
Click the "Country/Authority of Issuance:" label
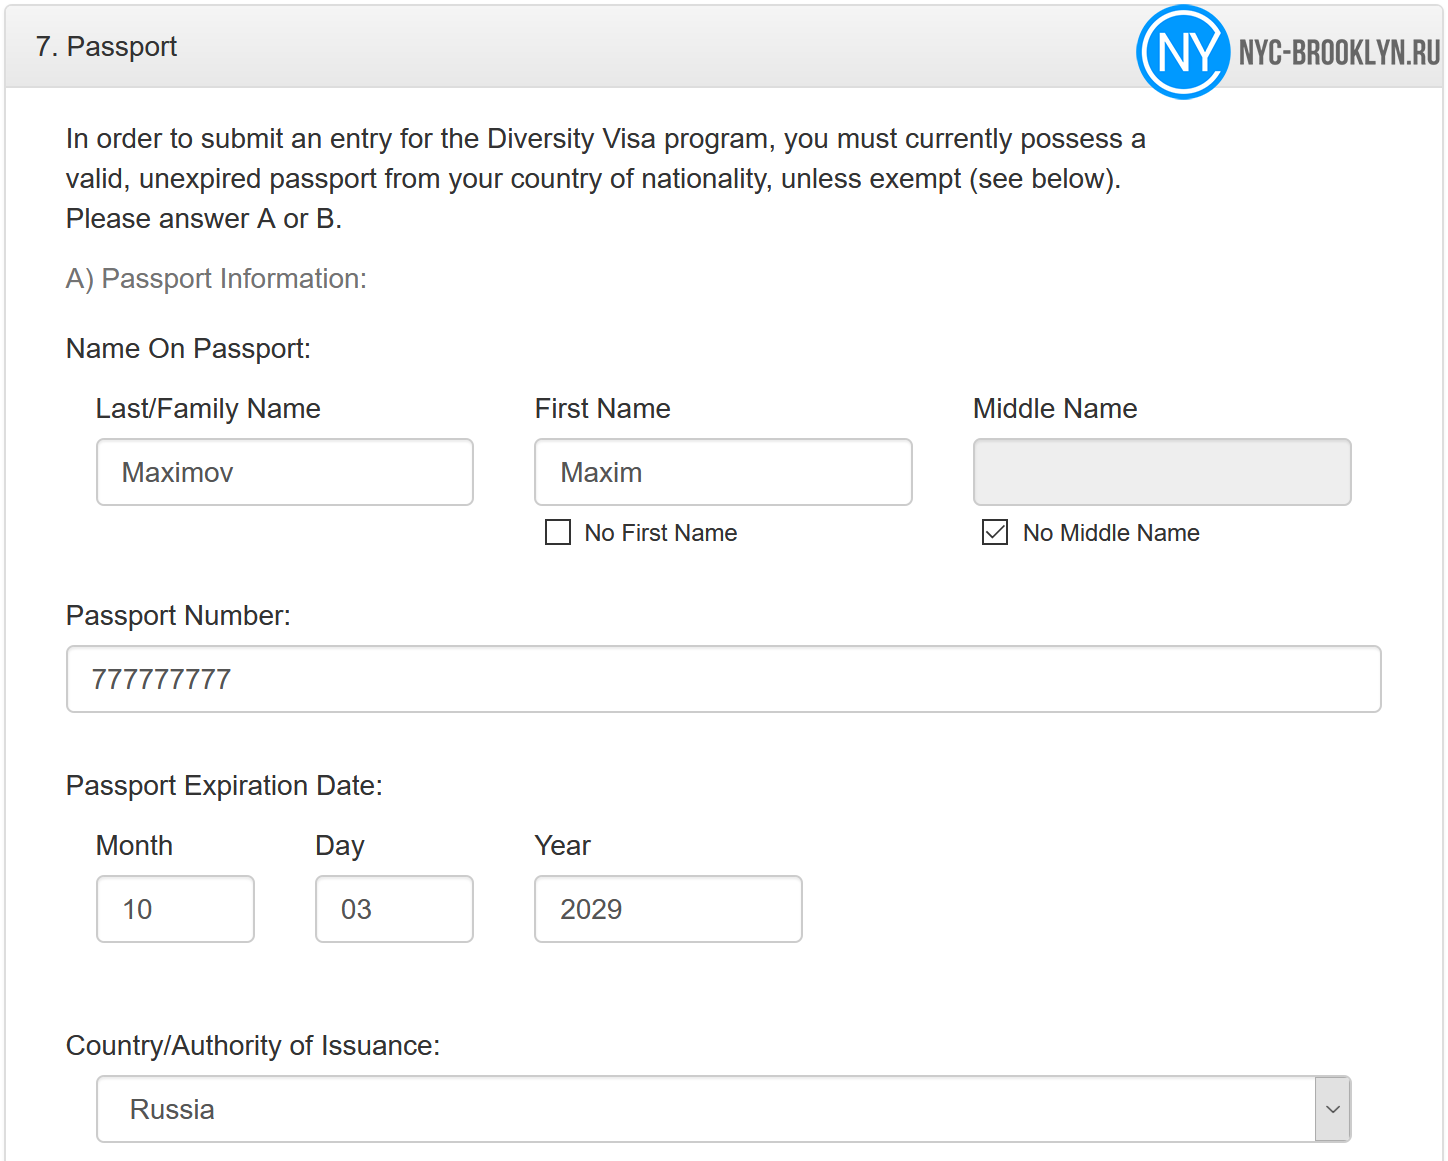(253, 1046)
